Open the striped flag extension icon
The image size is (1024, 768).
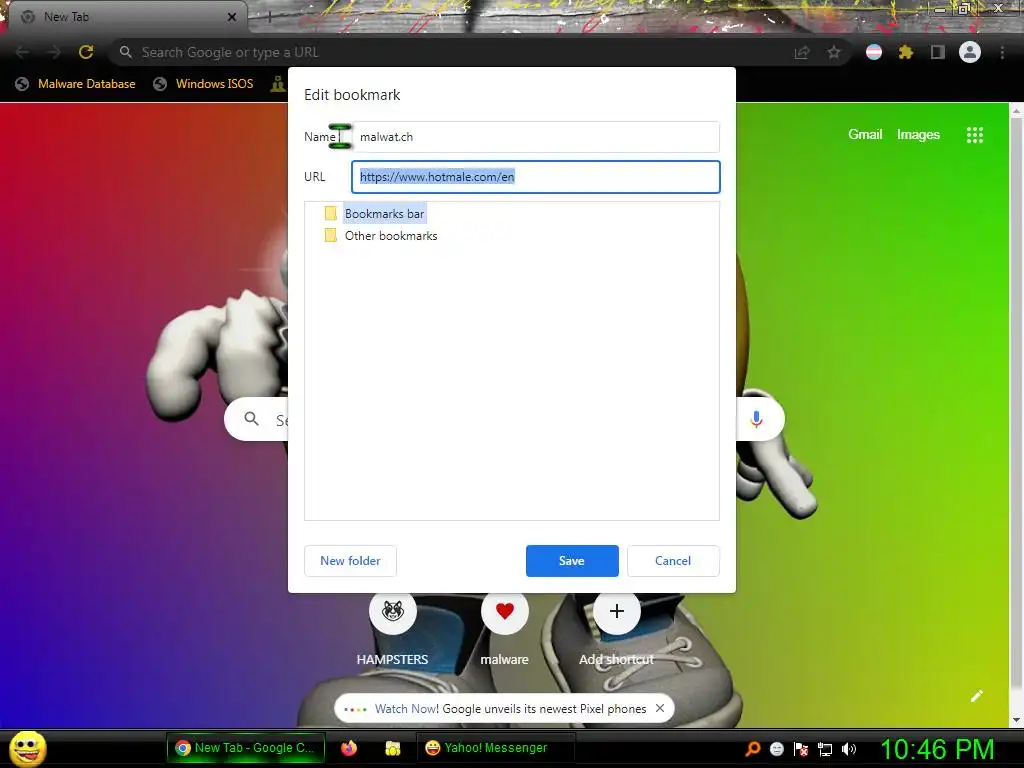tap(874, 52)
